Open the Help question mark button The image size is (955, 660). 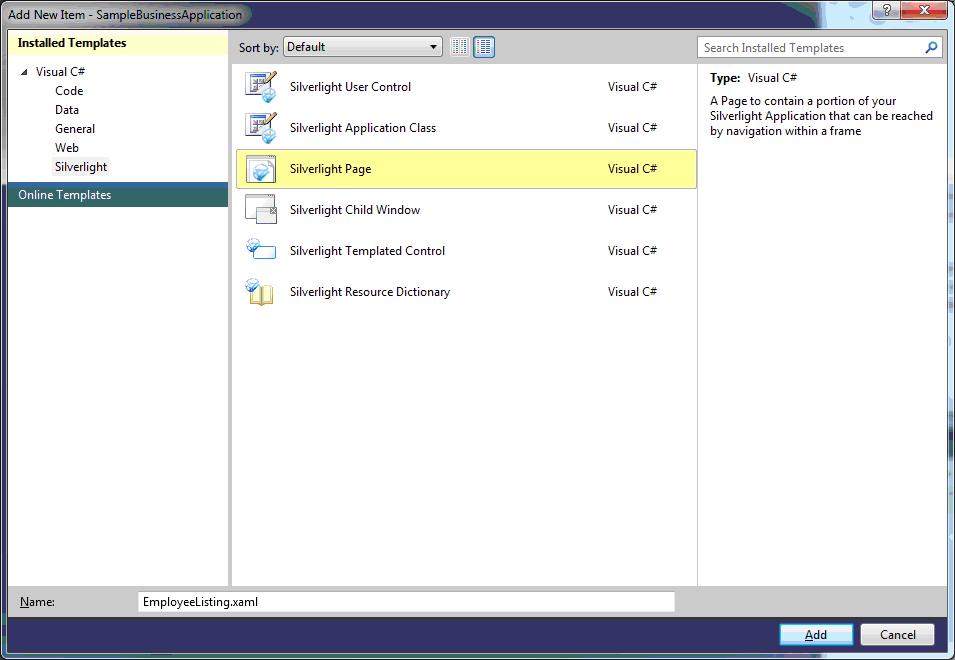click(x=887, y=10)
